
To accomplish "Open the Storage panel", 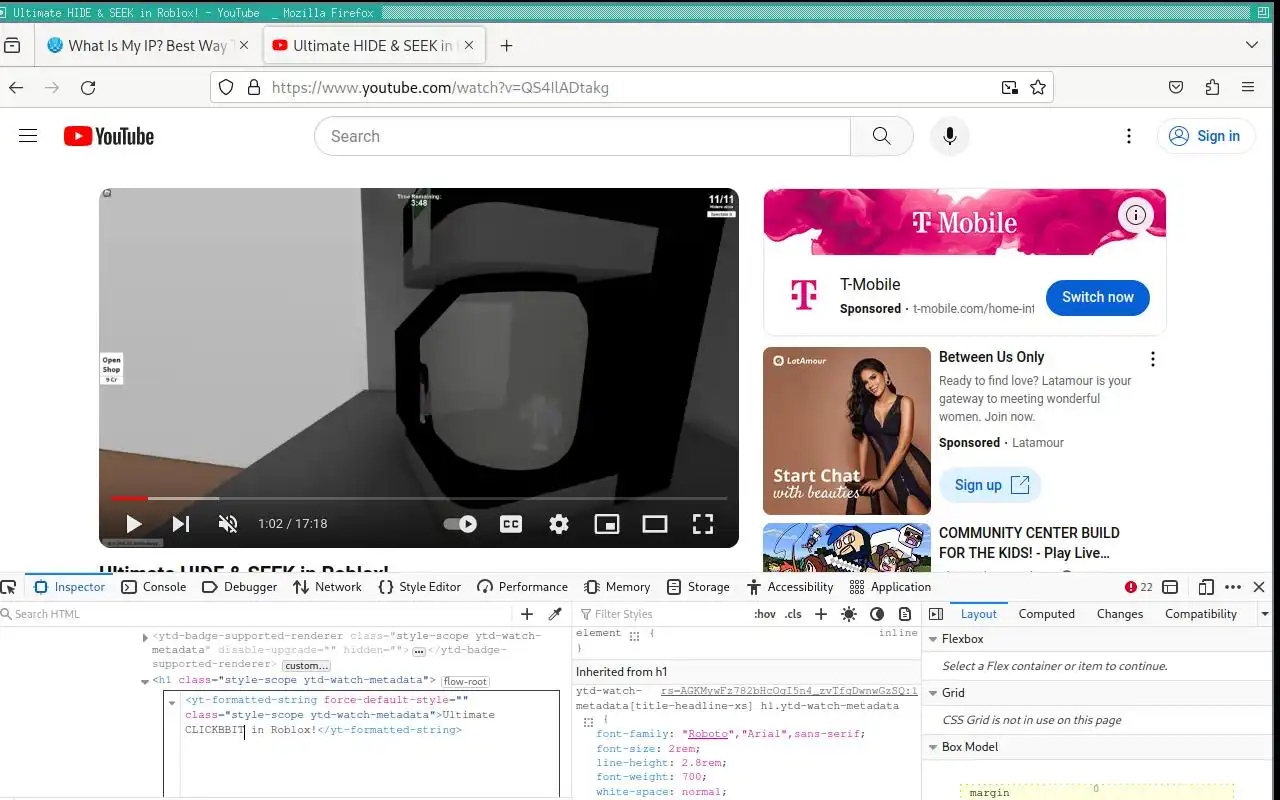I will pos(698,587).
